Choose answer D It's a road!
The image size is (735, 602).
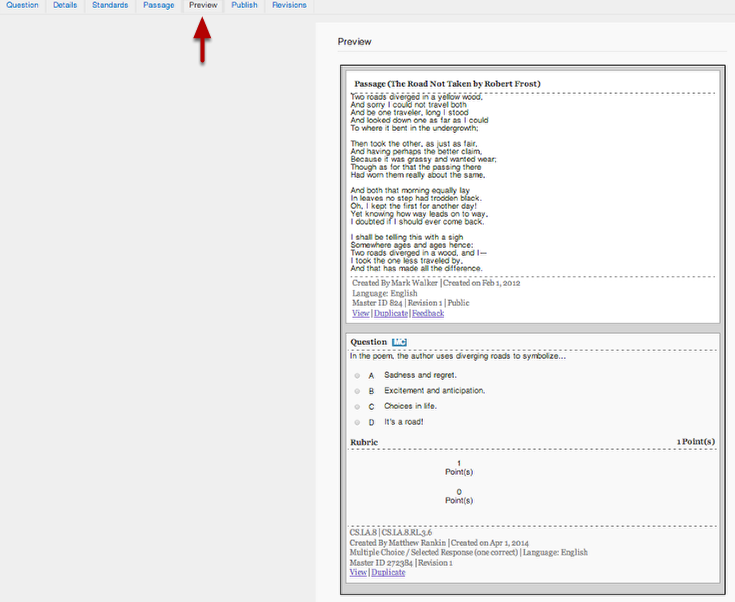[357, 422]
